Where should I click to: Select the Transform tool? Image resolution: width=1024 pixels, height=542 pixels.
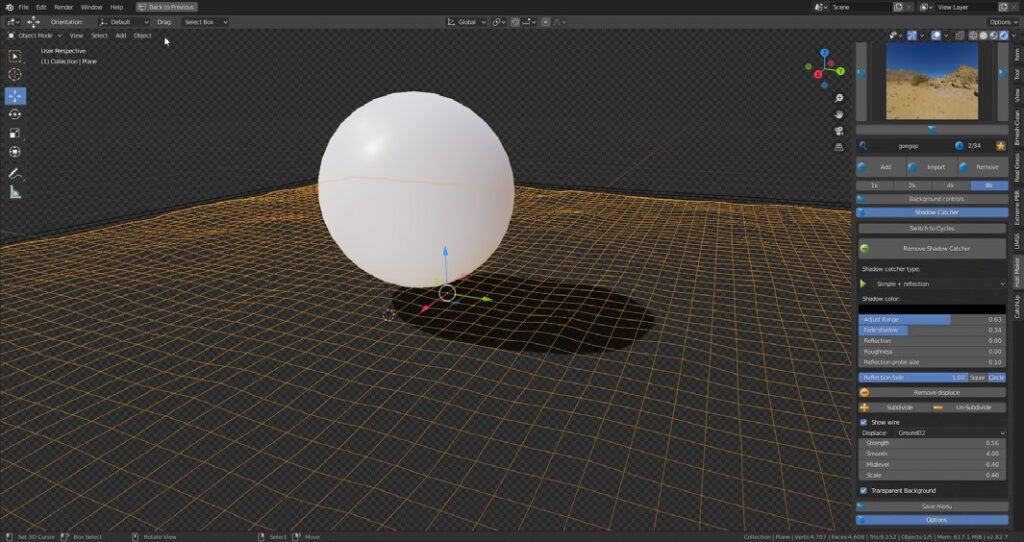(14, 151)
